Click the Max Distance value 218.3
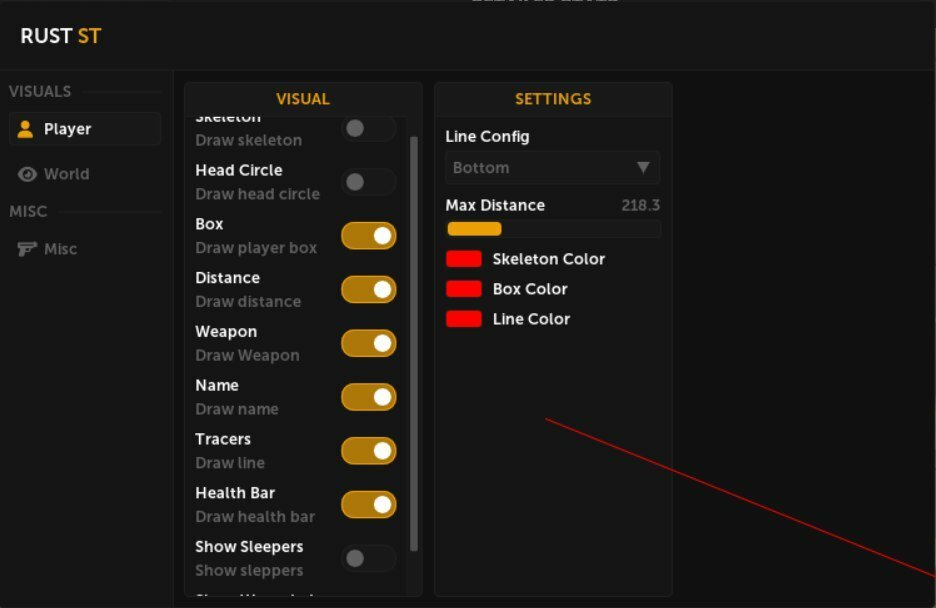This screenshot has width=936, height=608. pyautogui.click(x=641, y=205)
